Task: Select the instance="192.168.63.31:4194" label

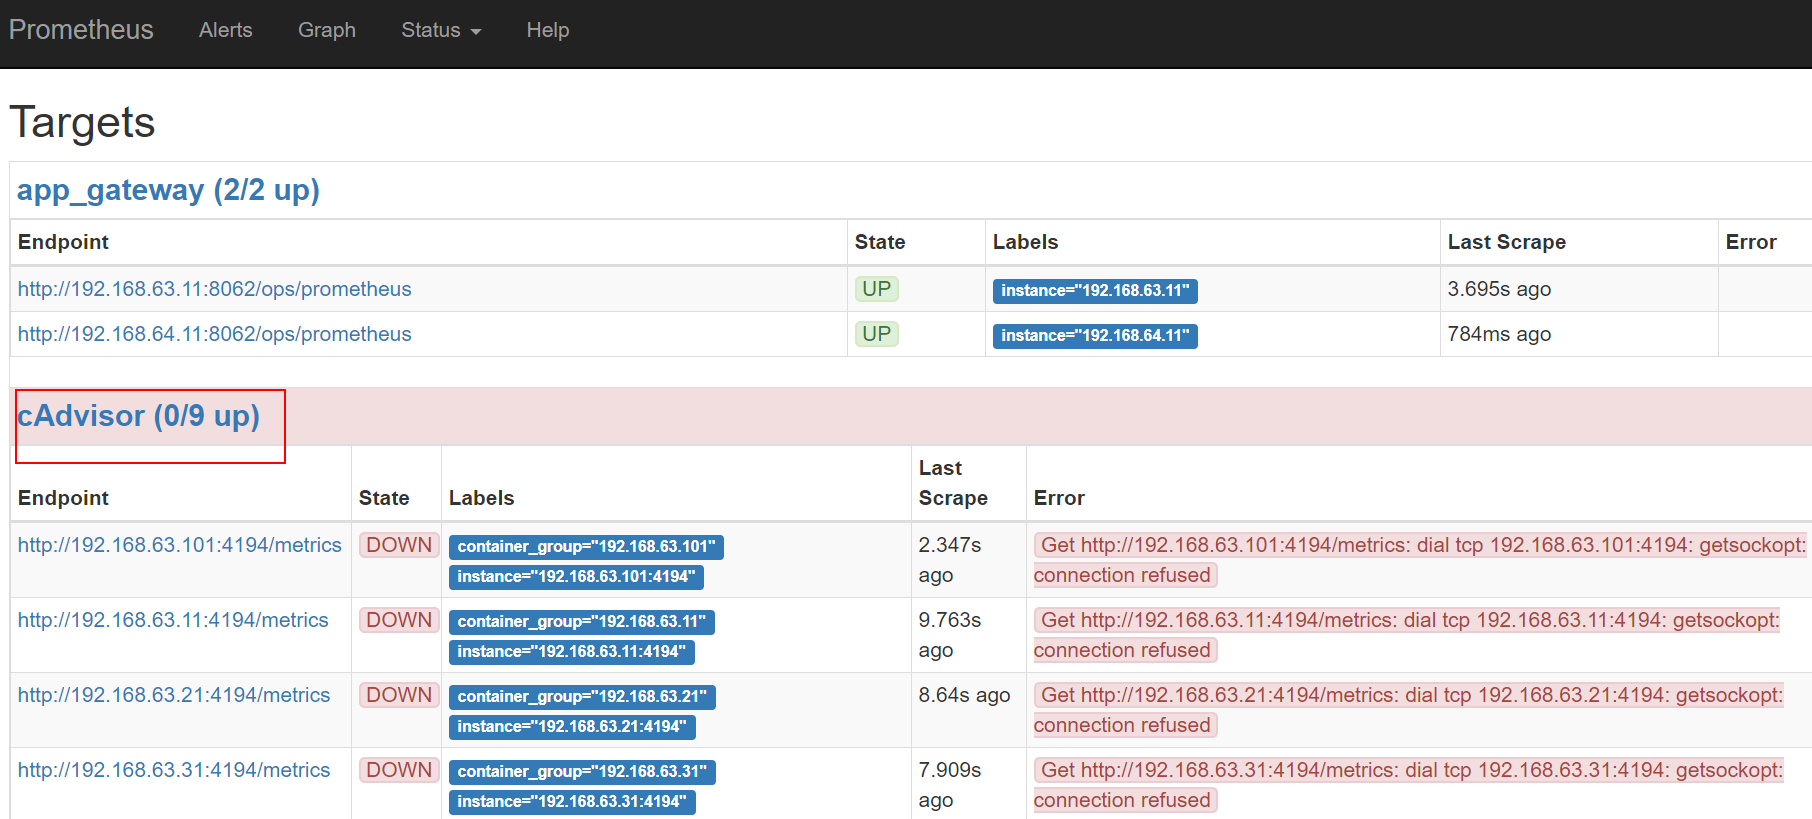Action: [572, 802]
